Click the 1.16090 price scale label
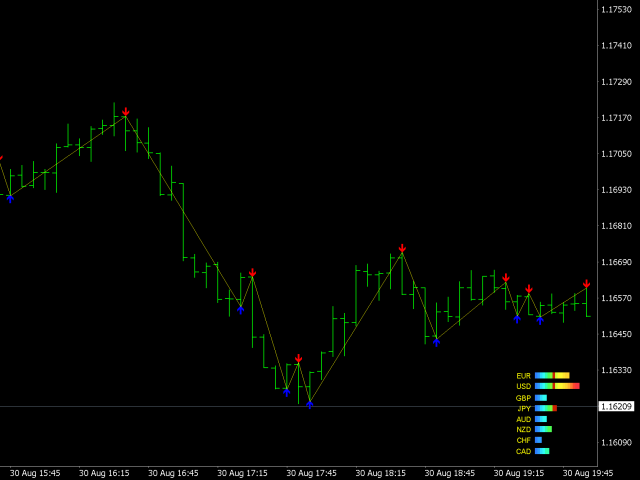The height and width of the screenshot is (480, 640). (616, 442)
